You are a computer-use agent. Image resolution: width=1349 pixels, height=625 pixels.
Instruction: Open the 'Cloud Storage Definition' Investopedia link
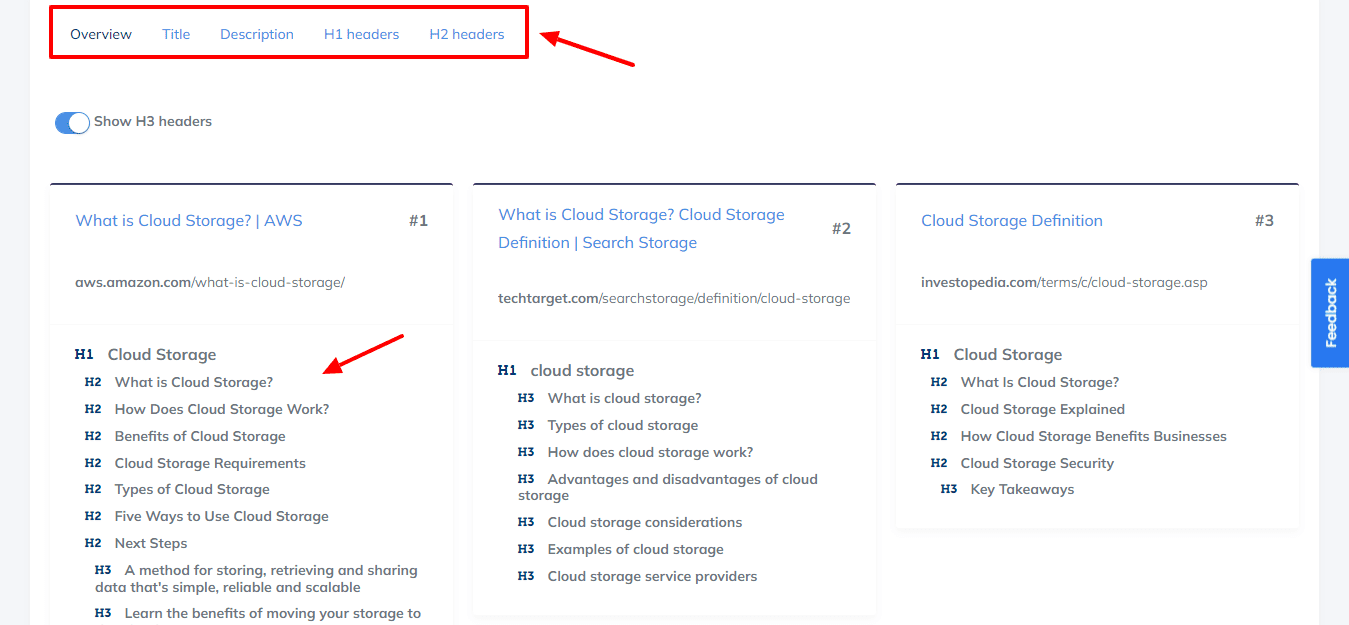click(x=1012, y=221)
